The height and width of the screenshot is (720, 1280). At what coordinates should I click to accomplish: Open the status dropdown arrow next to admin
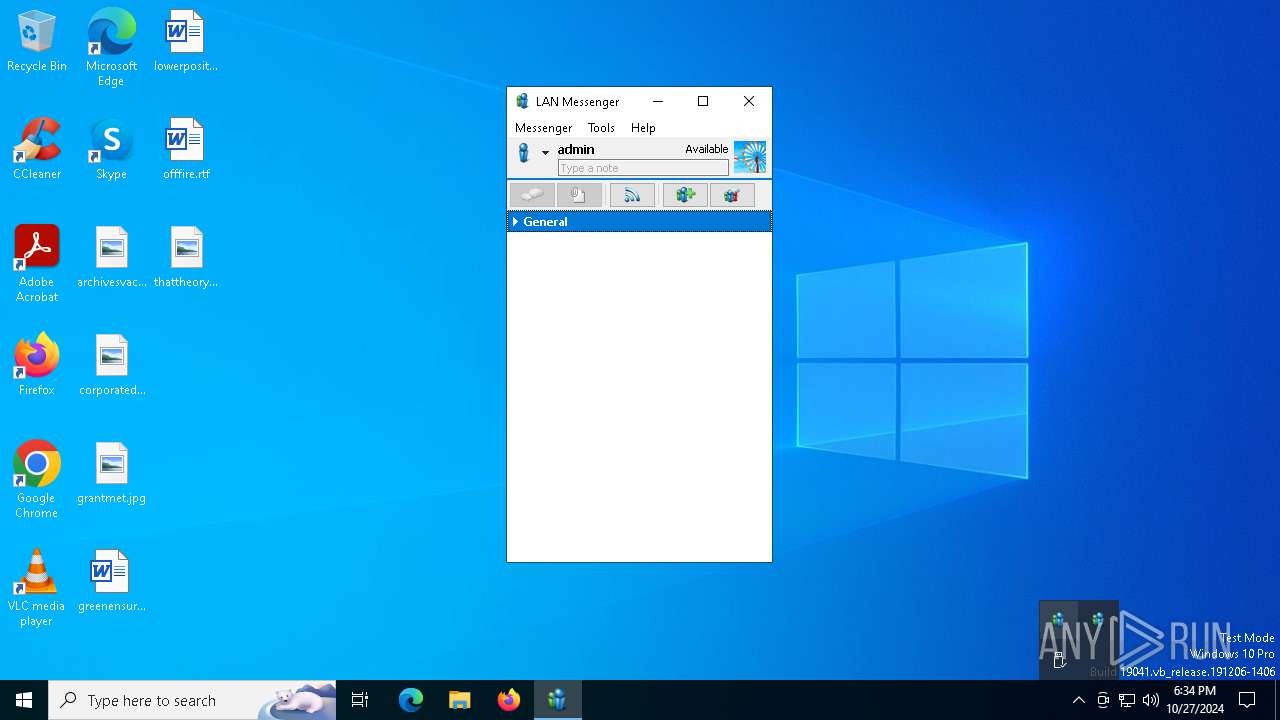click(x=545, y=153)
